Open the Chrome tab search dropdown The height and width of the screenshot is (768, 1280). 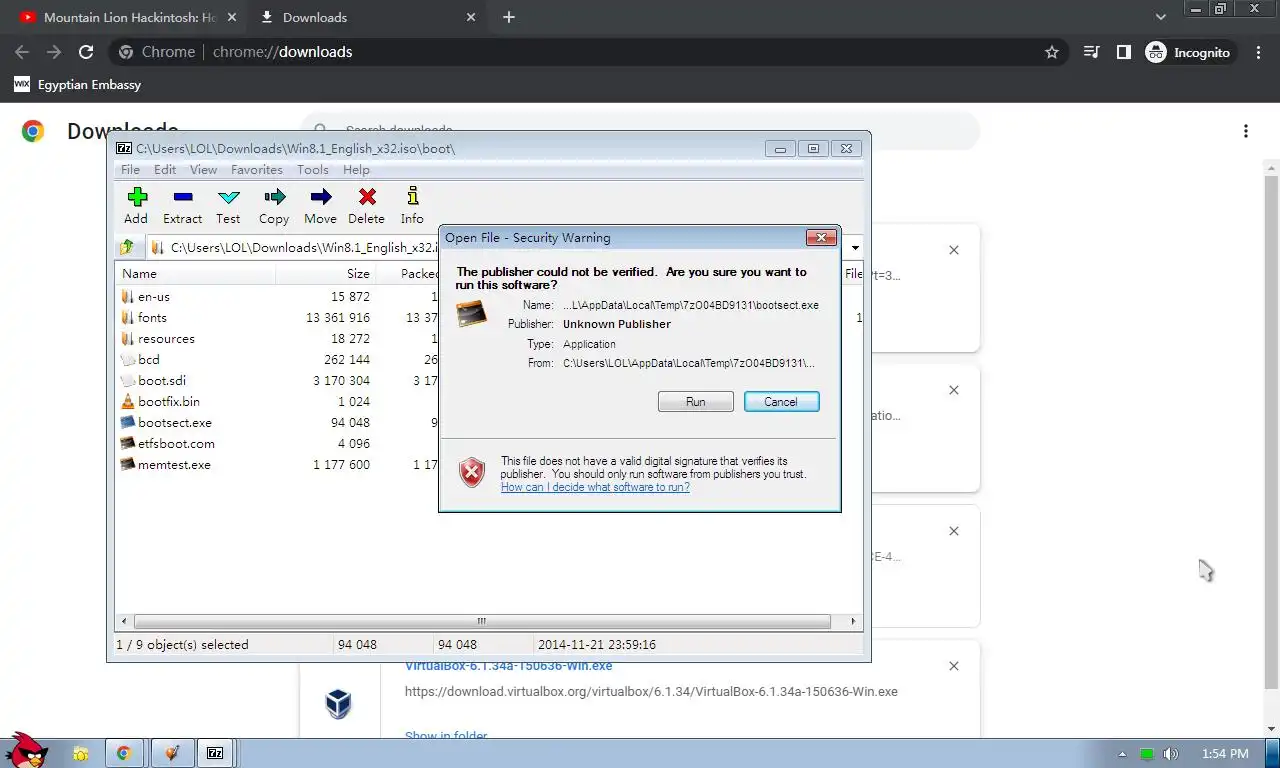point(1161,17)
